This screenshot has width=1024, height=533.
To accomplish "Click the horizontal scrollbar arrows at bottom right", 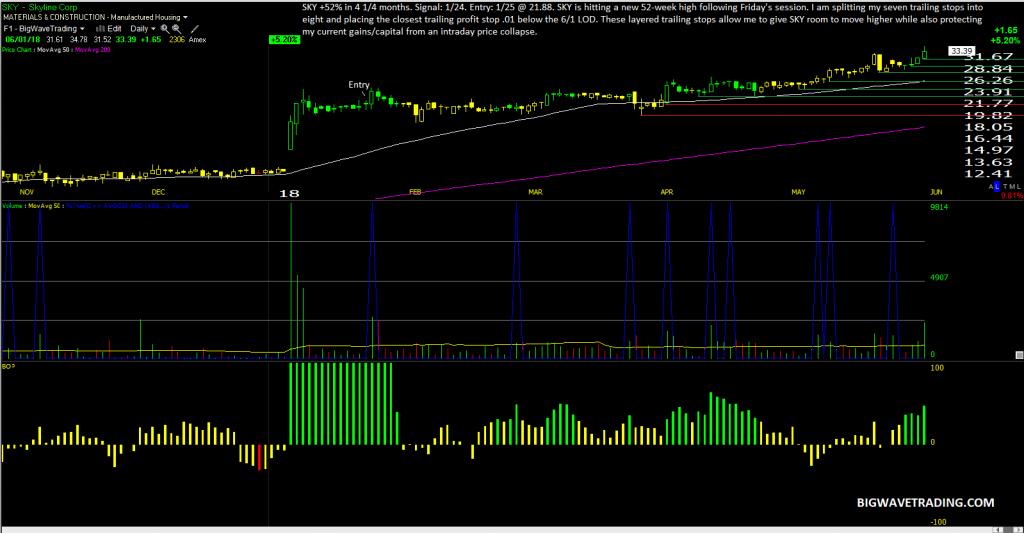I will tap(1006, 529).
